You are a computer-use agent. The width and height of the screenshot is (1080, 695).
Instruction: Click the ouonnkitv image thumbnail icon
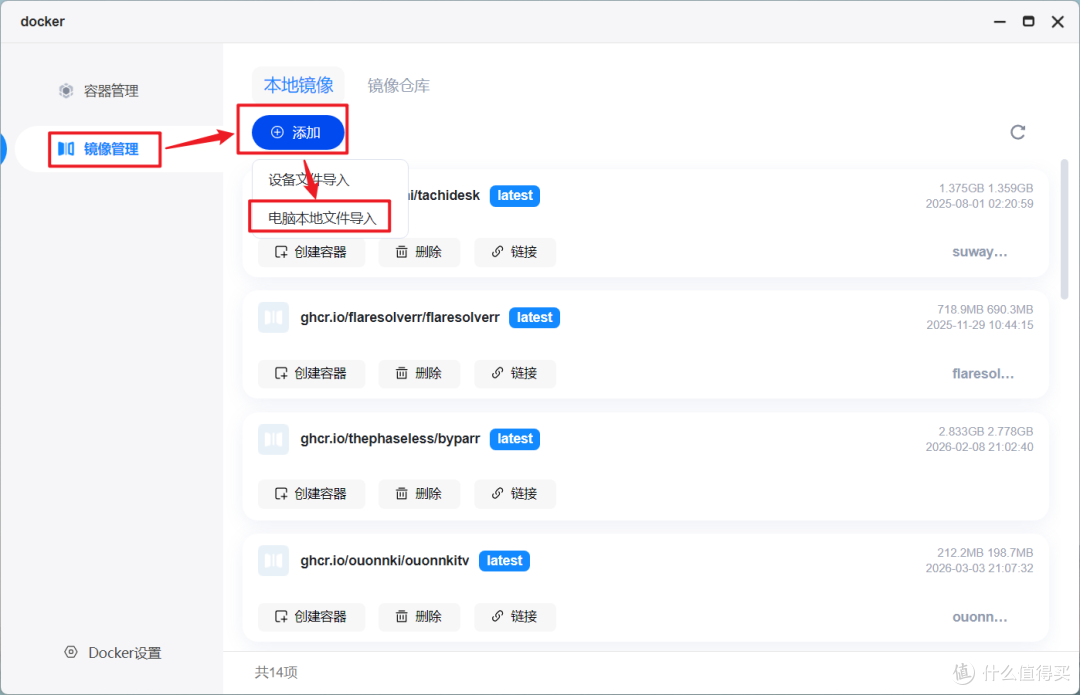[x=273, y=561]
